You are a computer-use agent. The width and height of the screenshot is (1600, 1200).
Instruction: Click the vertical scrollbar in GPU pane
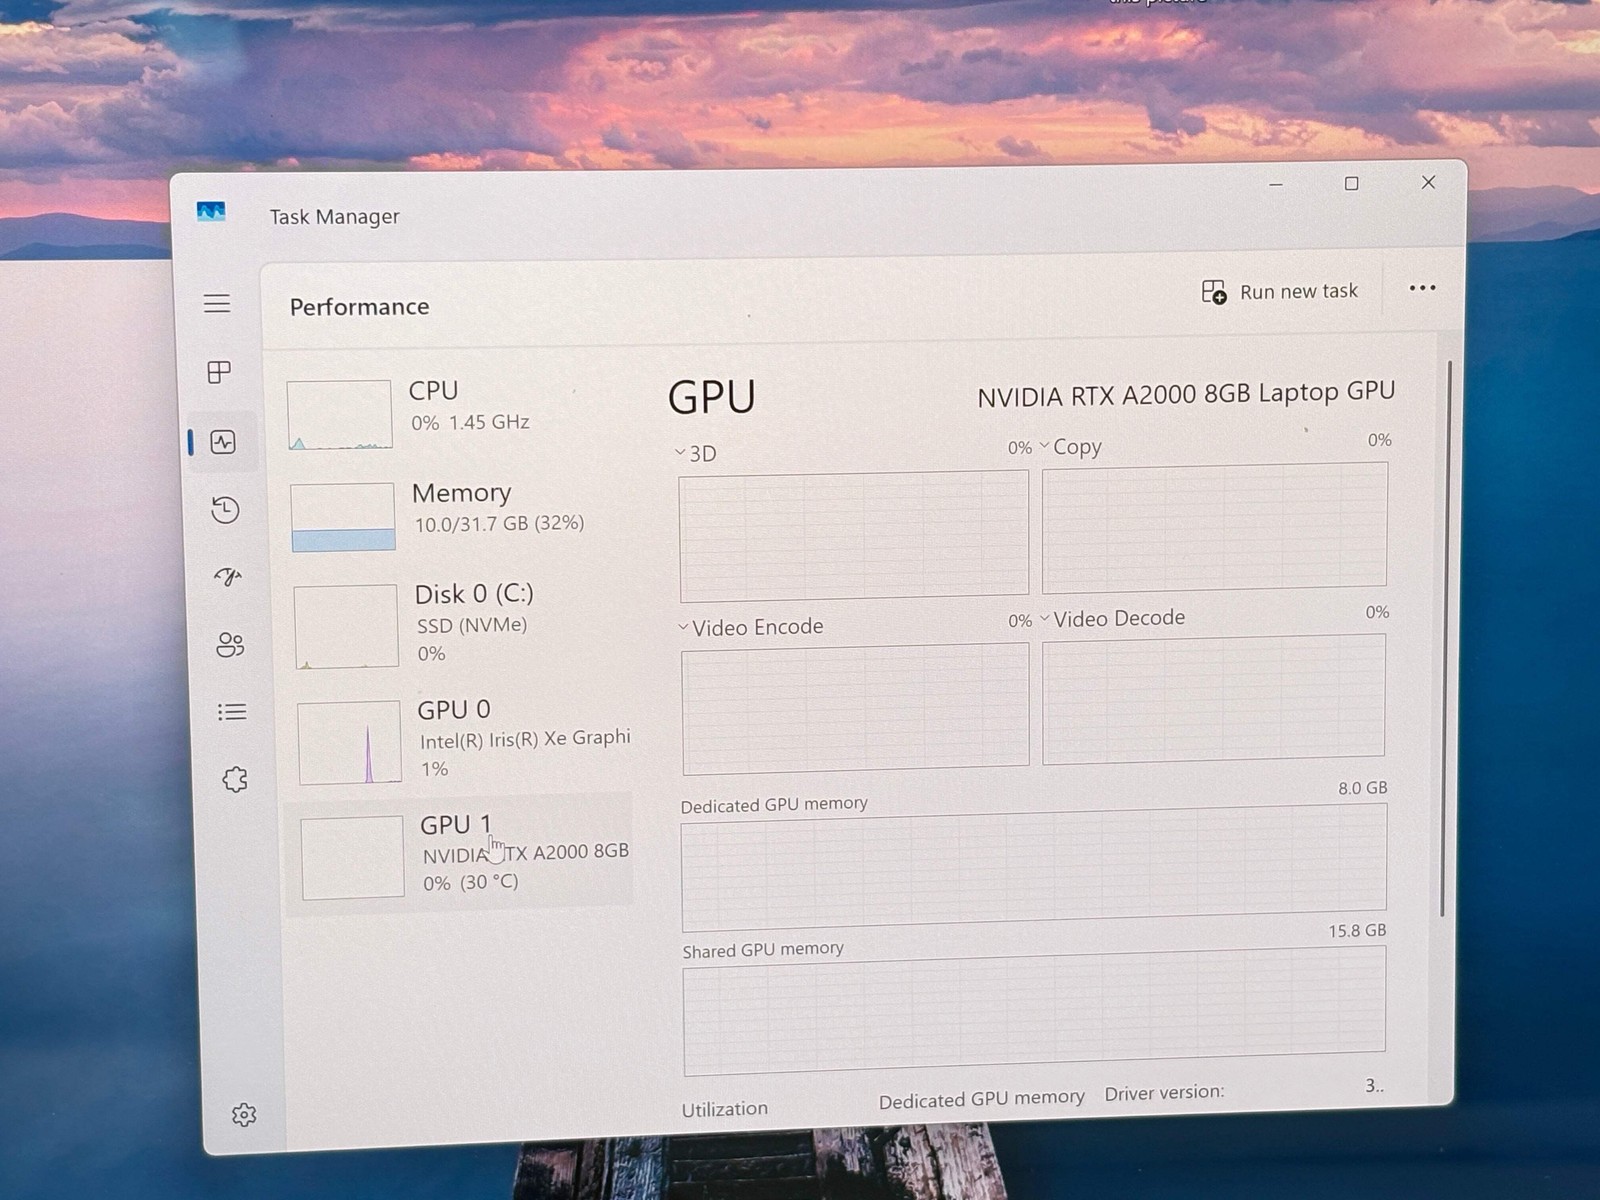pyautogui.click(x=1444, y=638)
